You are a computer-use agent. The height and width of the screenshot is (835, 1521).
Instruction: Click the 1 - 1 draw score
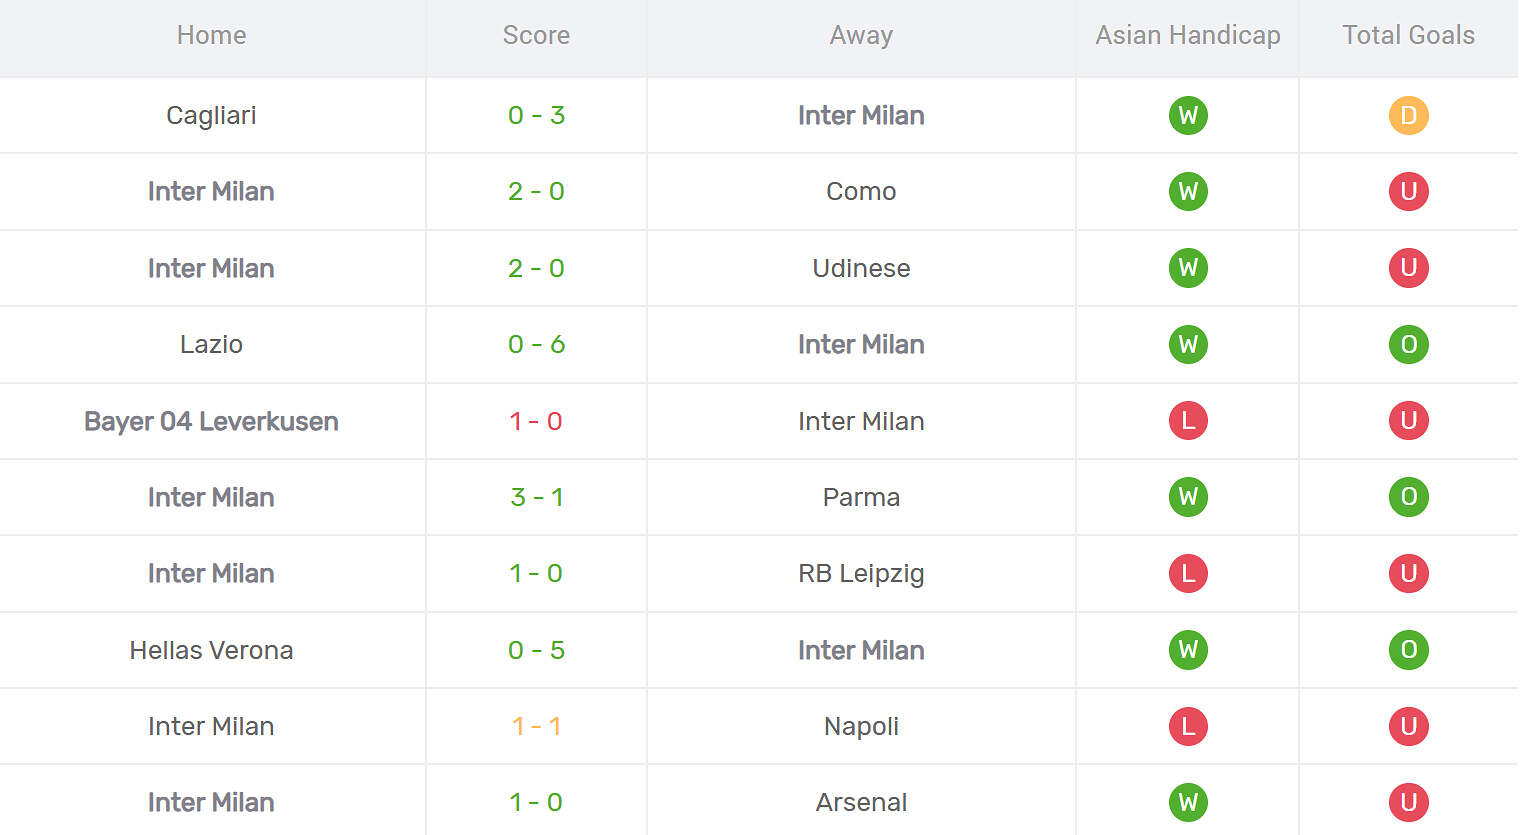(x=536, y=726)
